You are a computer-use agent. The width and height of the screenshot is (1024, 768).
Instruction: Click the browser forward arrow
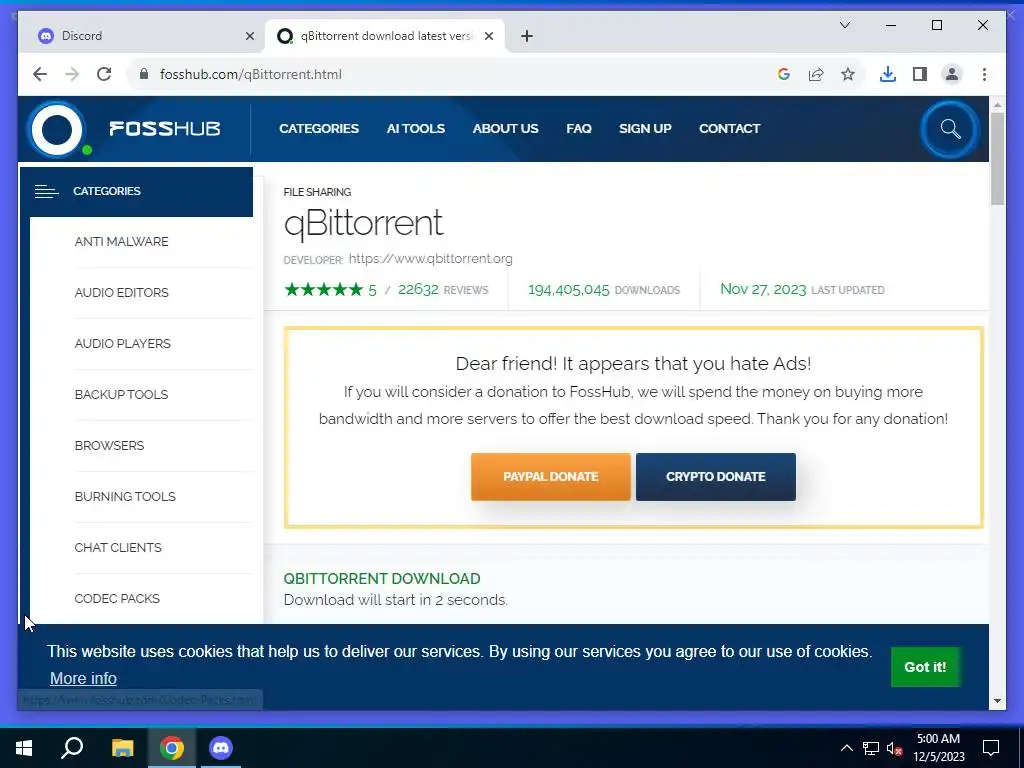pos(72,74)
